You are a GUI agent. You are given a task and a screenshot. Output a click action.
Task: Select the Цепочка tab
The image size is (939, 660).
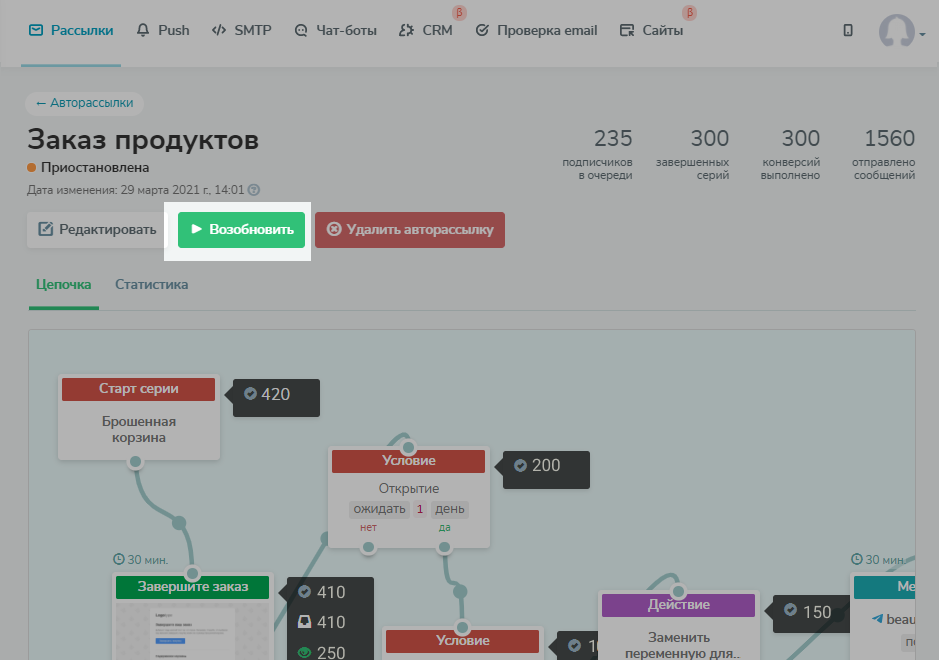(x=63, y=284)
